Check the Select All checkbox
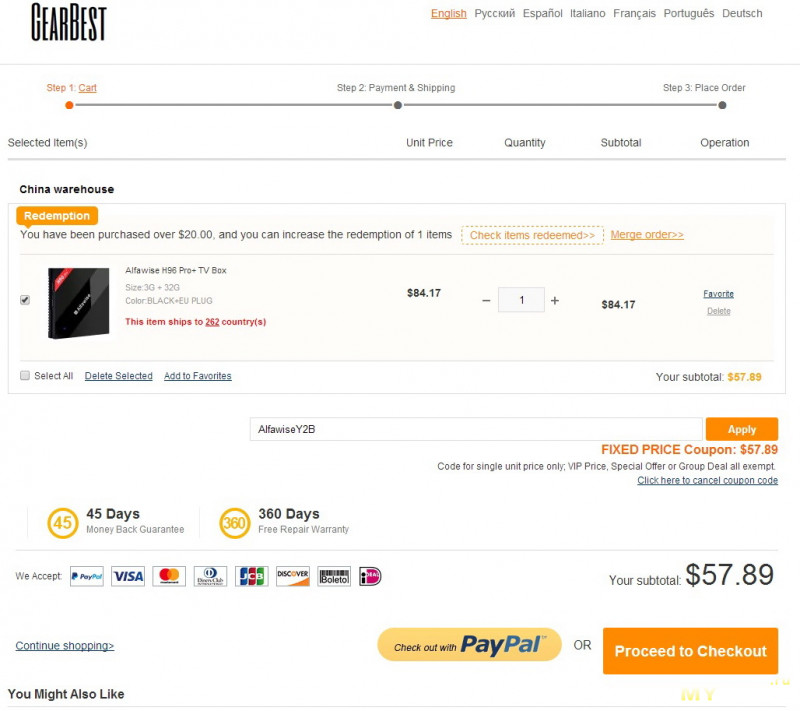The image size is (800, 711). pyautogui.click(x=25, y=375)
